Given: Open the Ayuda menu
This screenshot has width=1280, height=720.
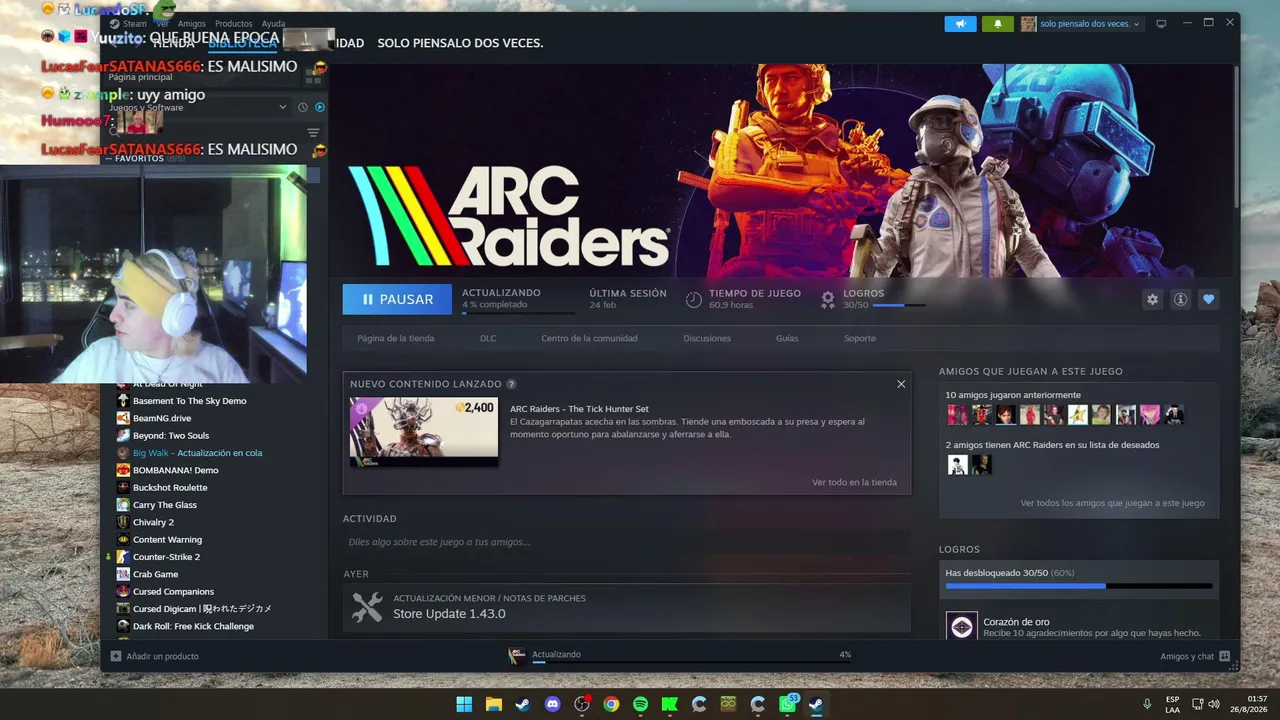Looking at the screenshot, I should [x=273, y=24].
